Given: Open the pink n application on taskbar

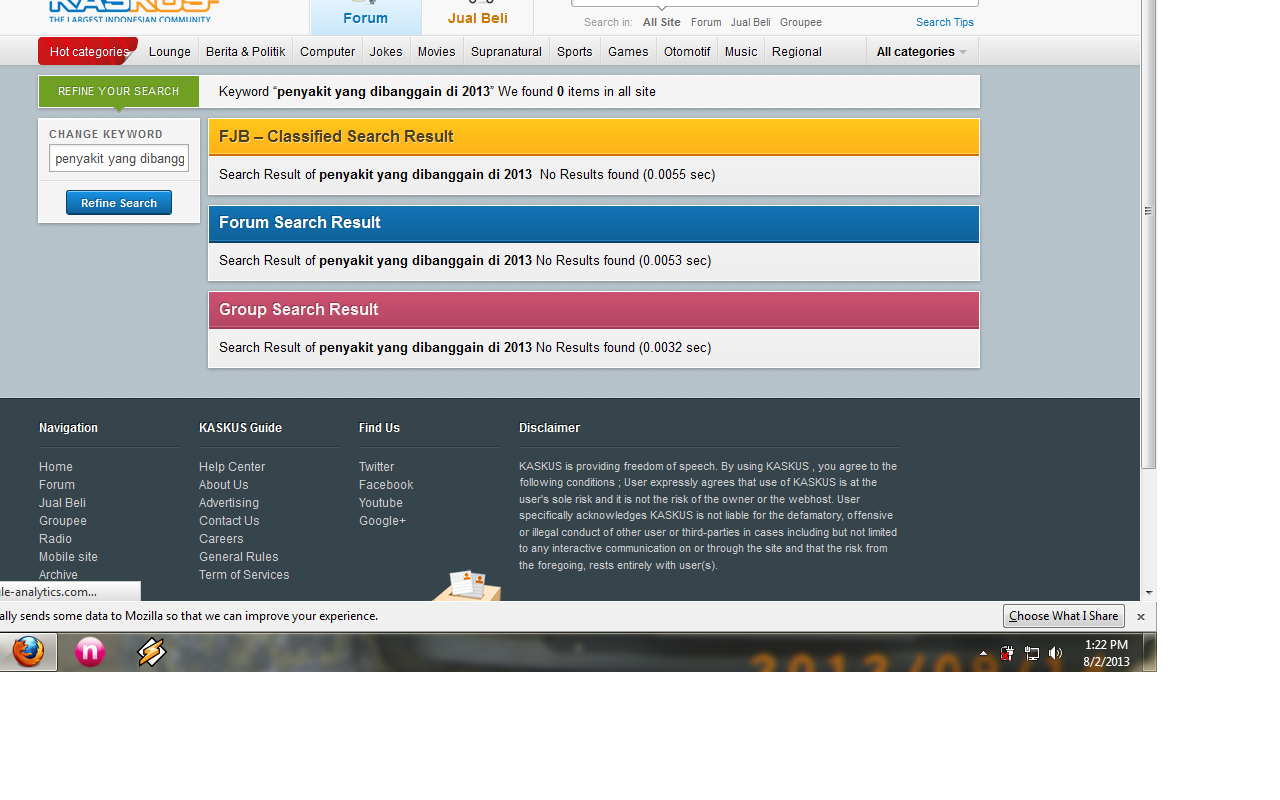Looking at the screenshot, I should tap(90, 652).
